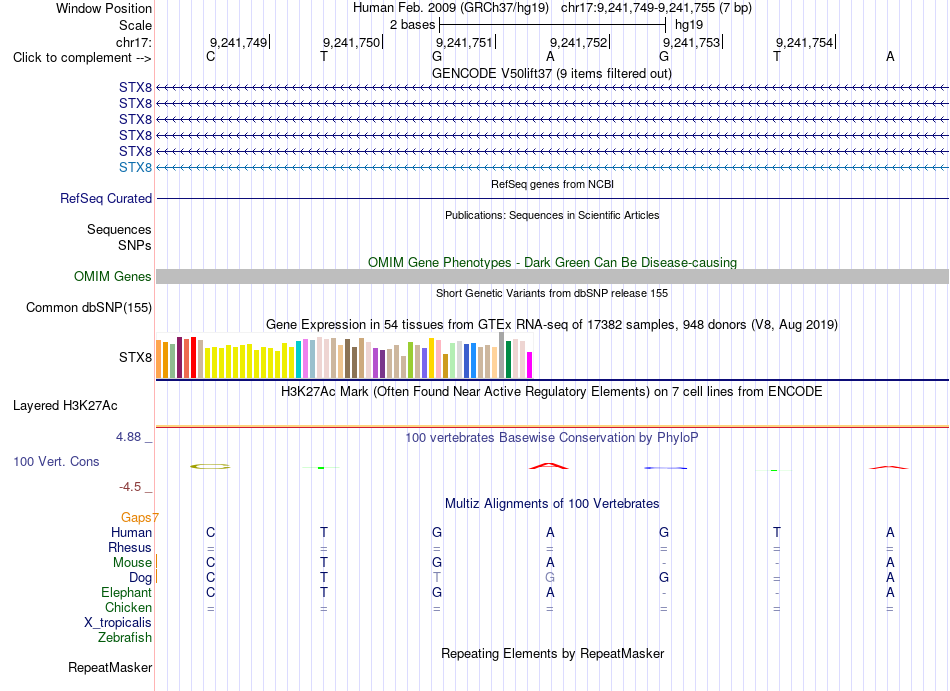Click the 'Click to complement -->' label
The image size is (950, 691).
point(82,58)
